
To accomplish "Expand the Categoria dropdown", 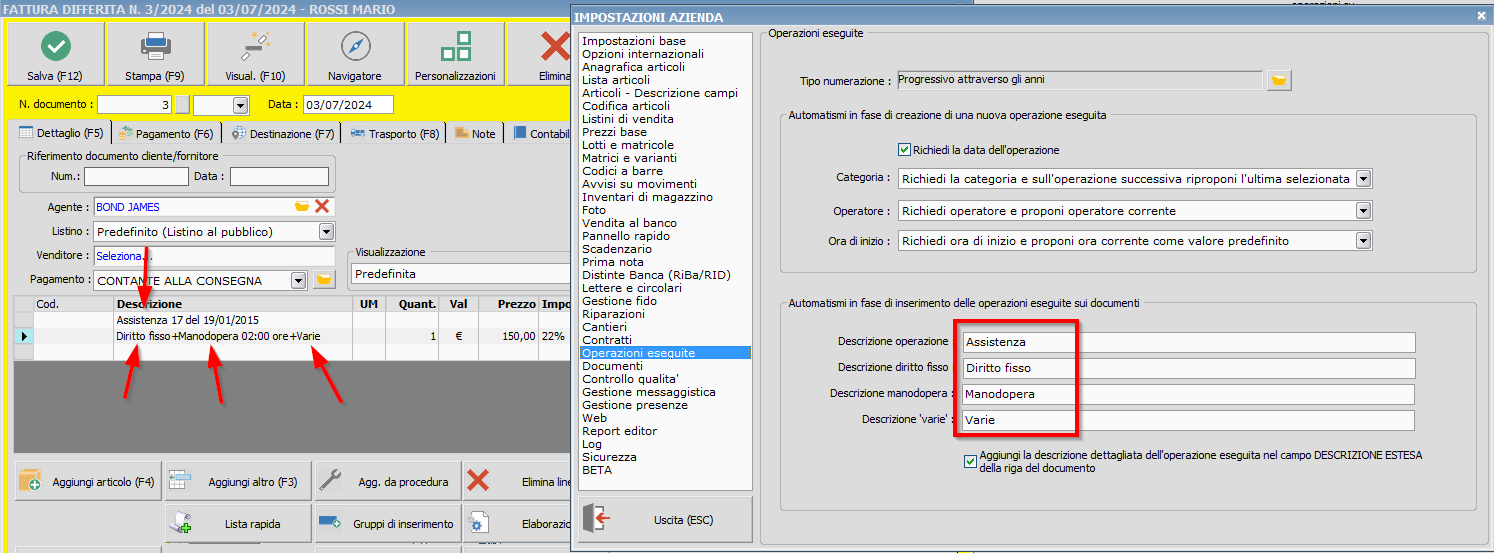I will click(x=1363, y=179).
